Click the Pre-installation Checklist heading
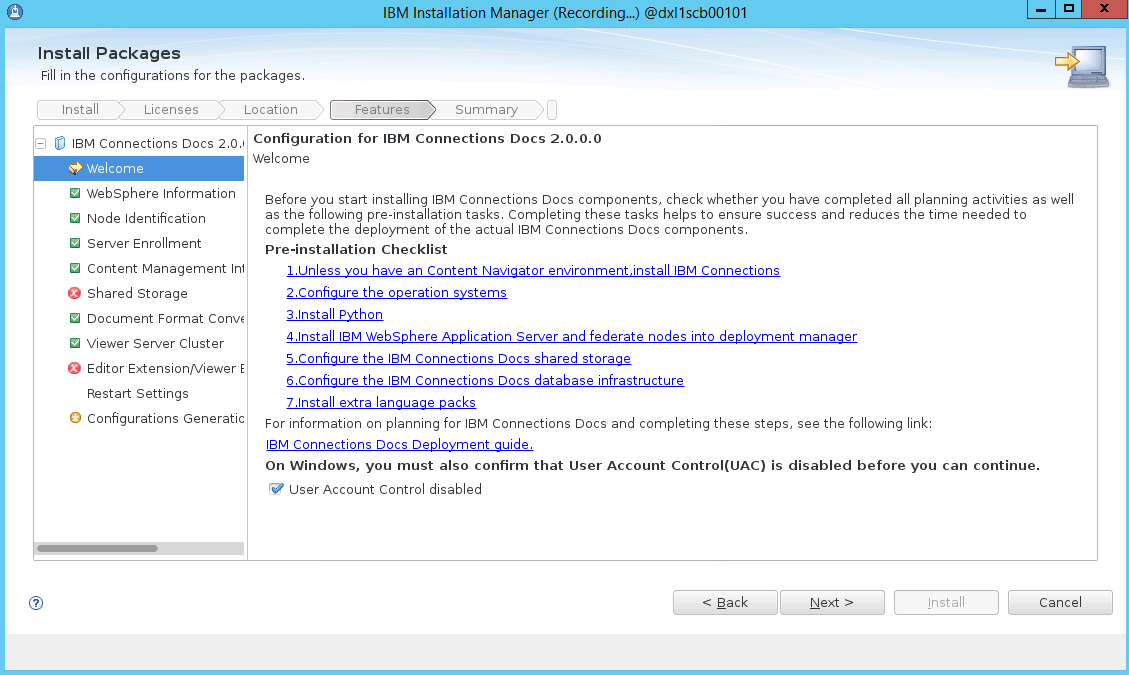This screenshot has width=1129, height=675. 356,249
